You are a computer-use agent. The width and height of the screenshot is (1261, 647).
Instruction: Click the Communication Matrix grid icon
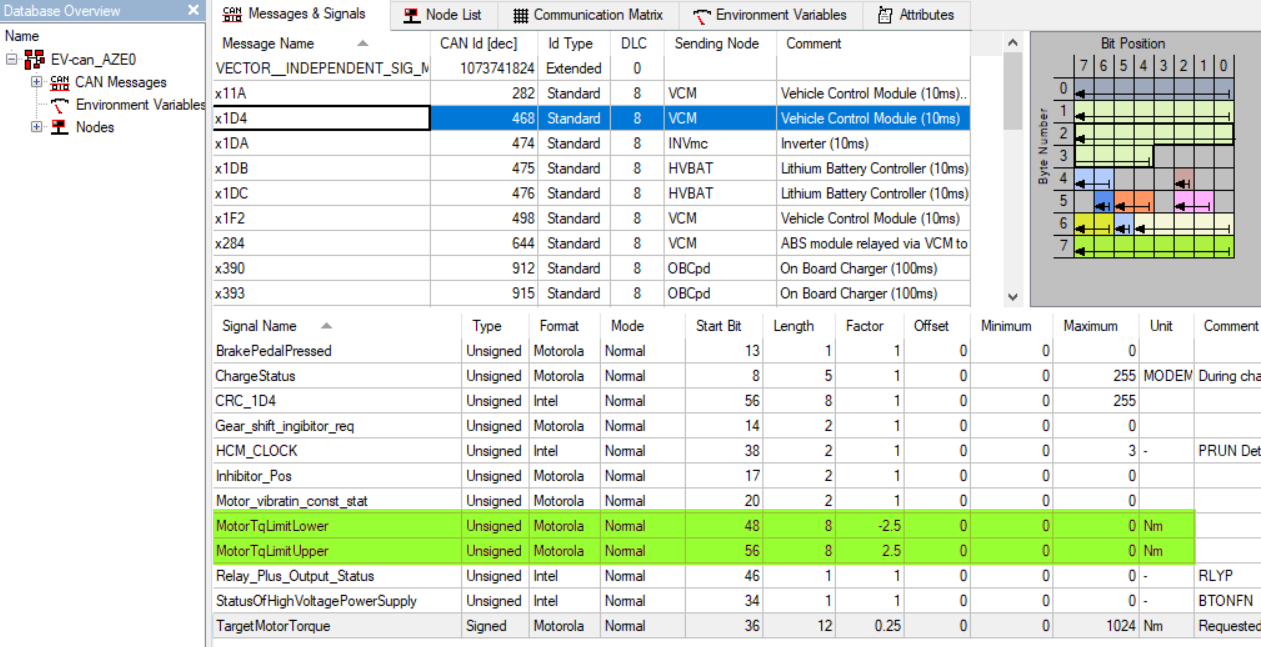[x=520, y=15]
